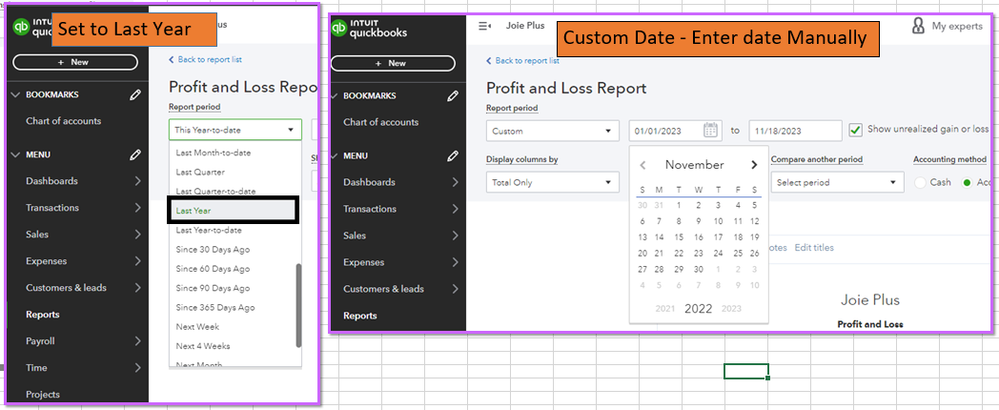Click the calendar icon in the start date field
999x410 pixels.
coord(711,130)
